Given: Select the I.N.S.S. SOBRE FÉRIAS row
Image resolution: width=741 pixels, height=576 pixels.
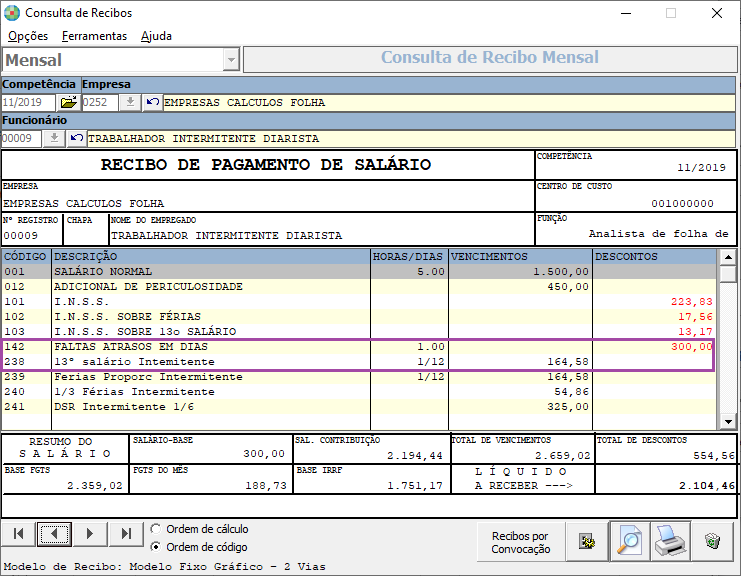Looking at the screenshot, I should 359,317.
